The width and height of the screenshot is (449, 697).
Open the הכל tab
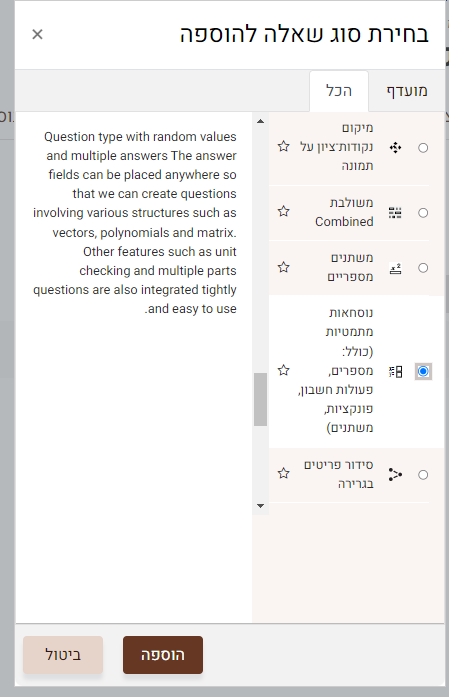point(339,91)
